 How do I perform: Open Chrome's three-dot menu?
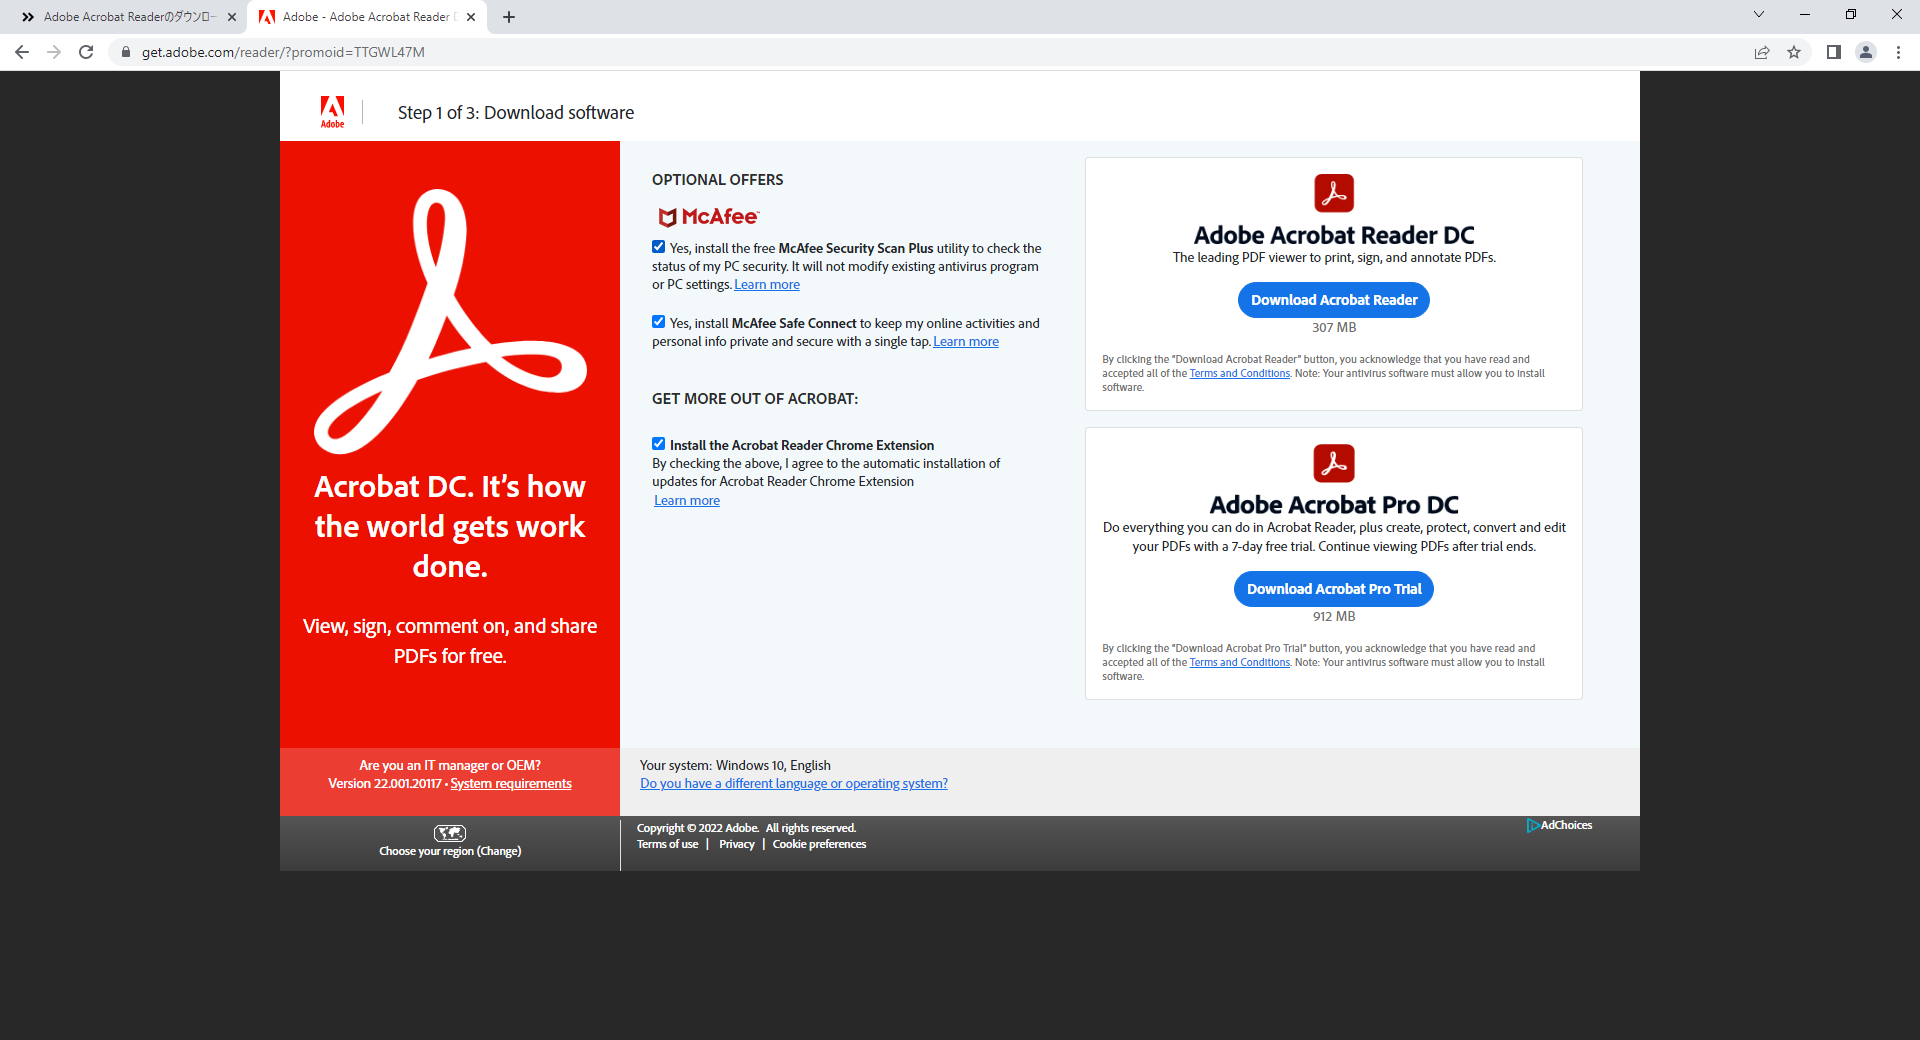[x=1898, y=52]
